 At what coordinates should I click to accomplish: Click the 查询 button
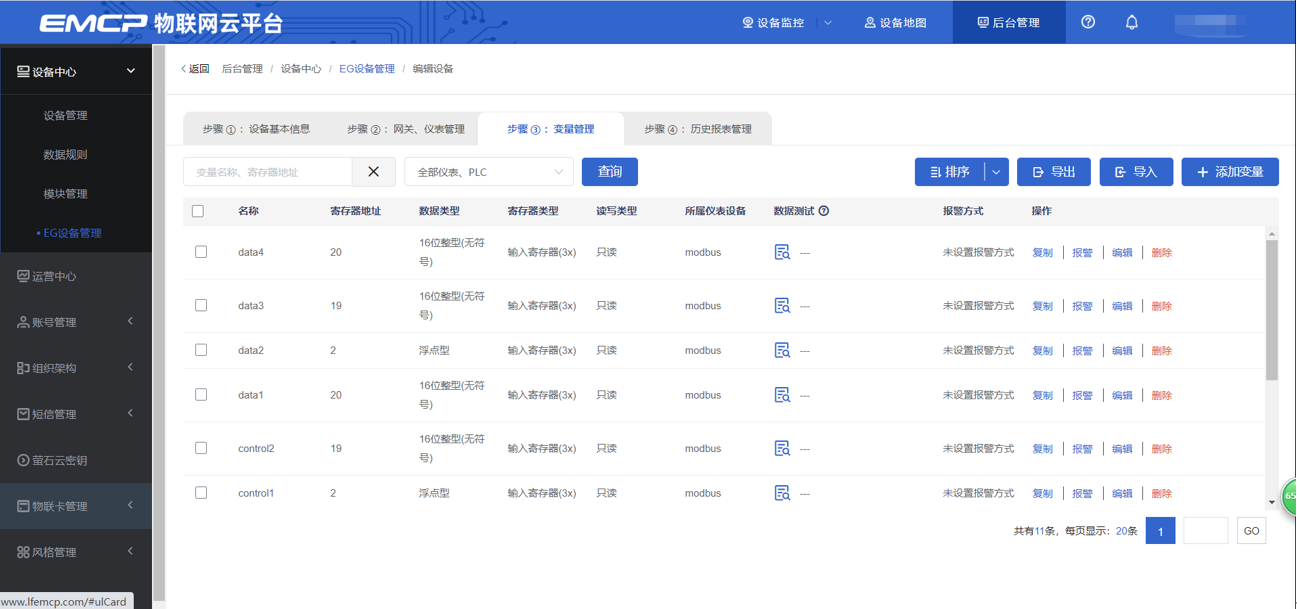click(610, 172)
